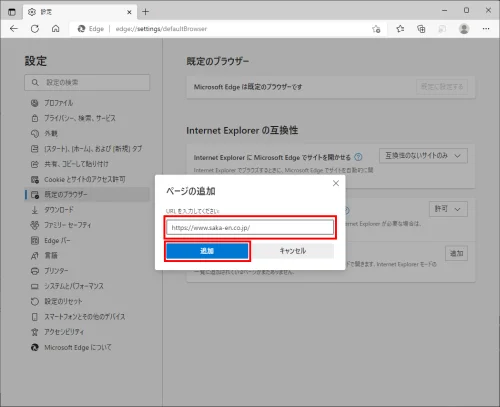This screenshot has width=500, height=407.
Task: Click the printer icon in sidebar
Action: (x=35, y=271)
